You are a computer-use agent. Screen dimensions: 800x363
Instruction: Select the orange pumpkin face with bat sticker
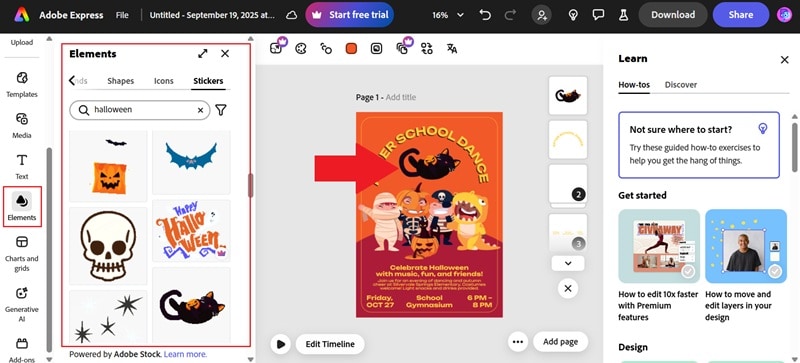click(x=108, y=166)
